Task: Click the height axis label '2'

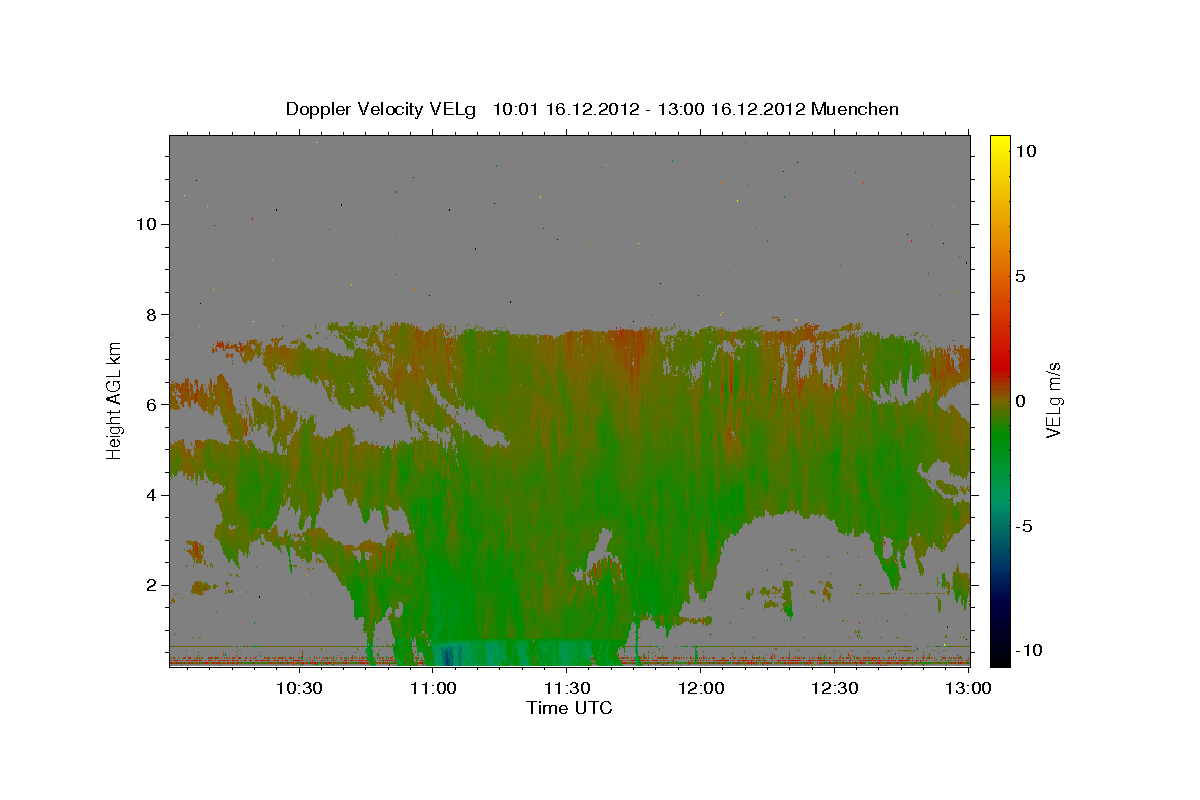Action: point(151,585)
